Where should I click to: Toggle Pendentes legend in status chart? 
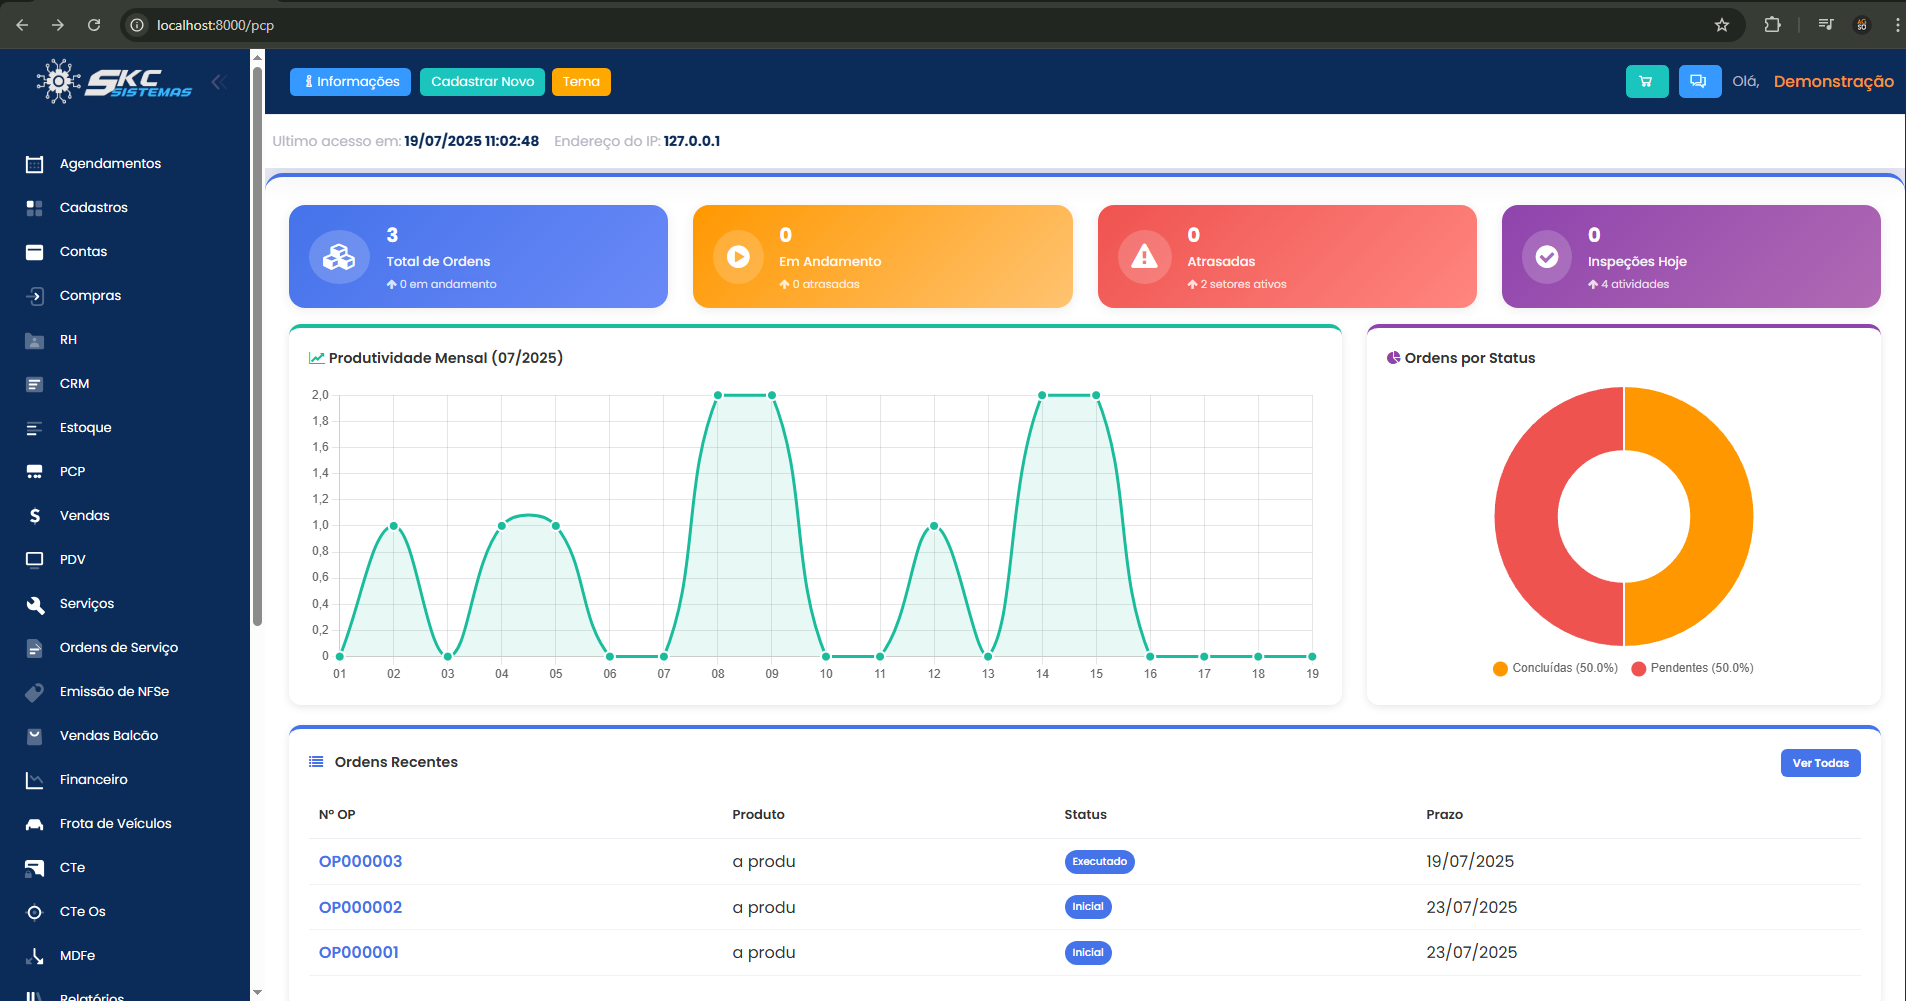point(1692,668)
